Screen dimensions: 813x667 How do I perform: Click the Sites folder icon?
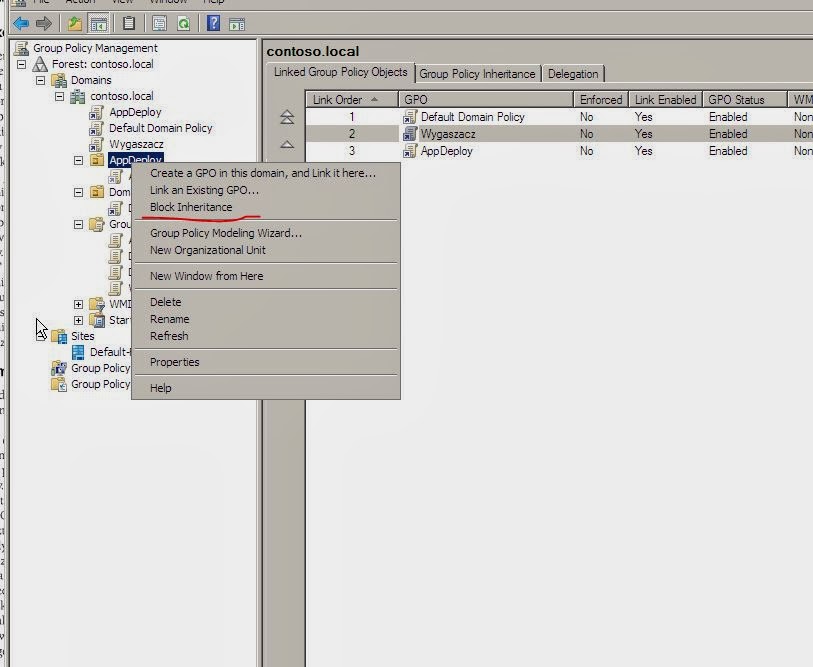(59, 336)
